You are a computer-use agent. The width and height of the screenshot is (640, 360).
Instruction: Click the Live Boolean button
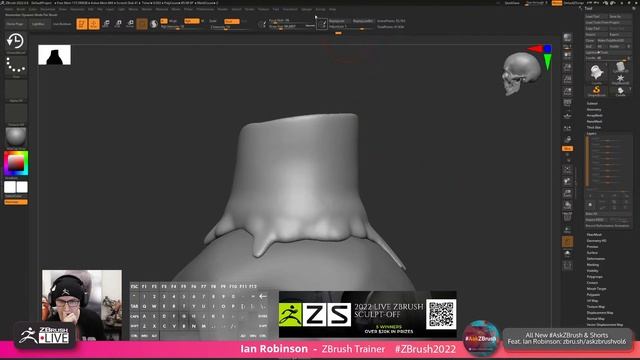click(62, 24)
